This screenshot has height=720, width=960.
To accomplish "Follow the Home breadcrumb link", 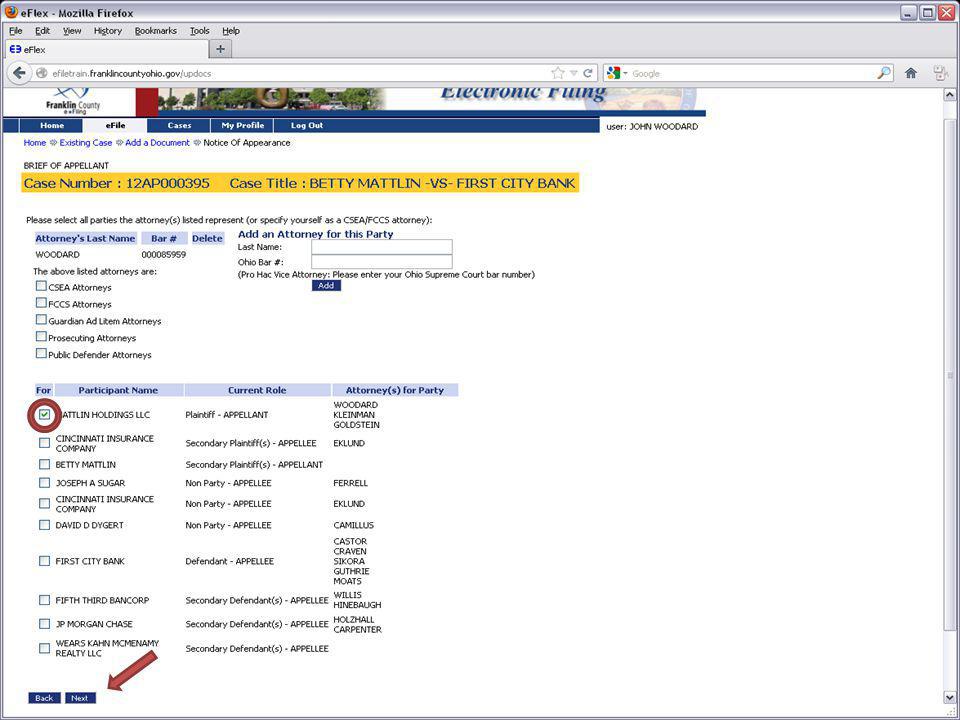I will tap(34, 143).
